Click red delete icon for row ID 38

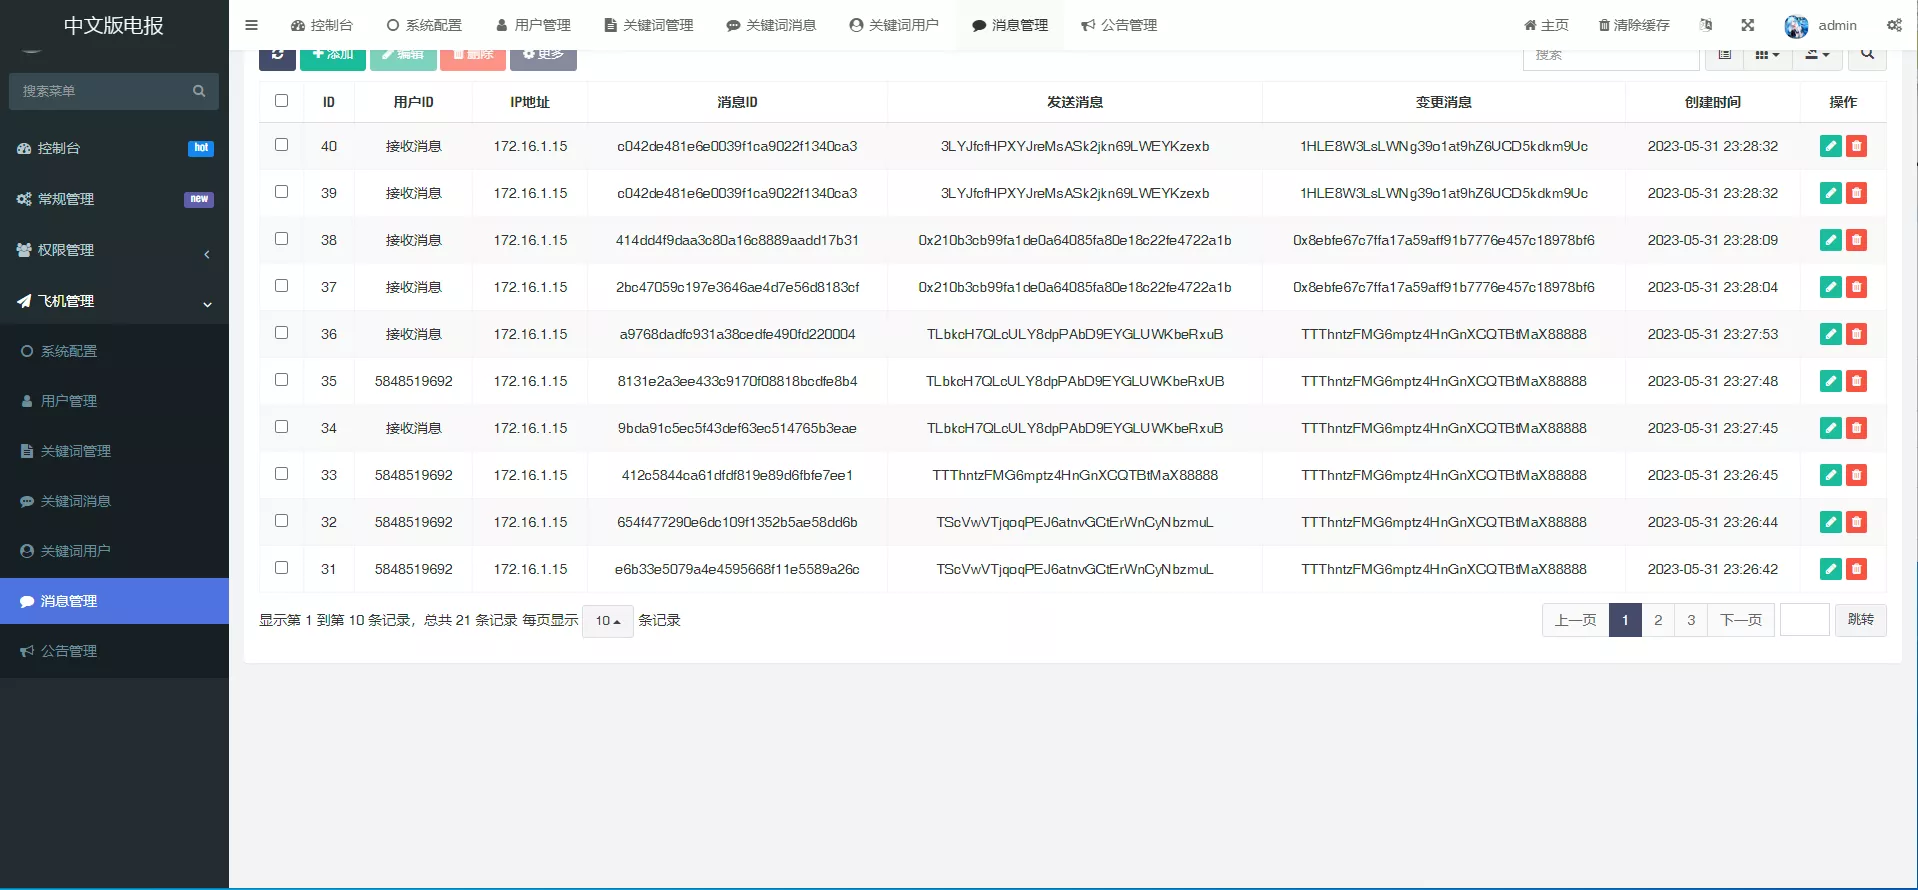1856,240
